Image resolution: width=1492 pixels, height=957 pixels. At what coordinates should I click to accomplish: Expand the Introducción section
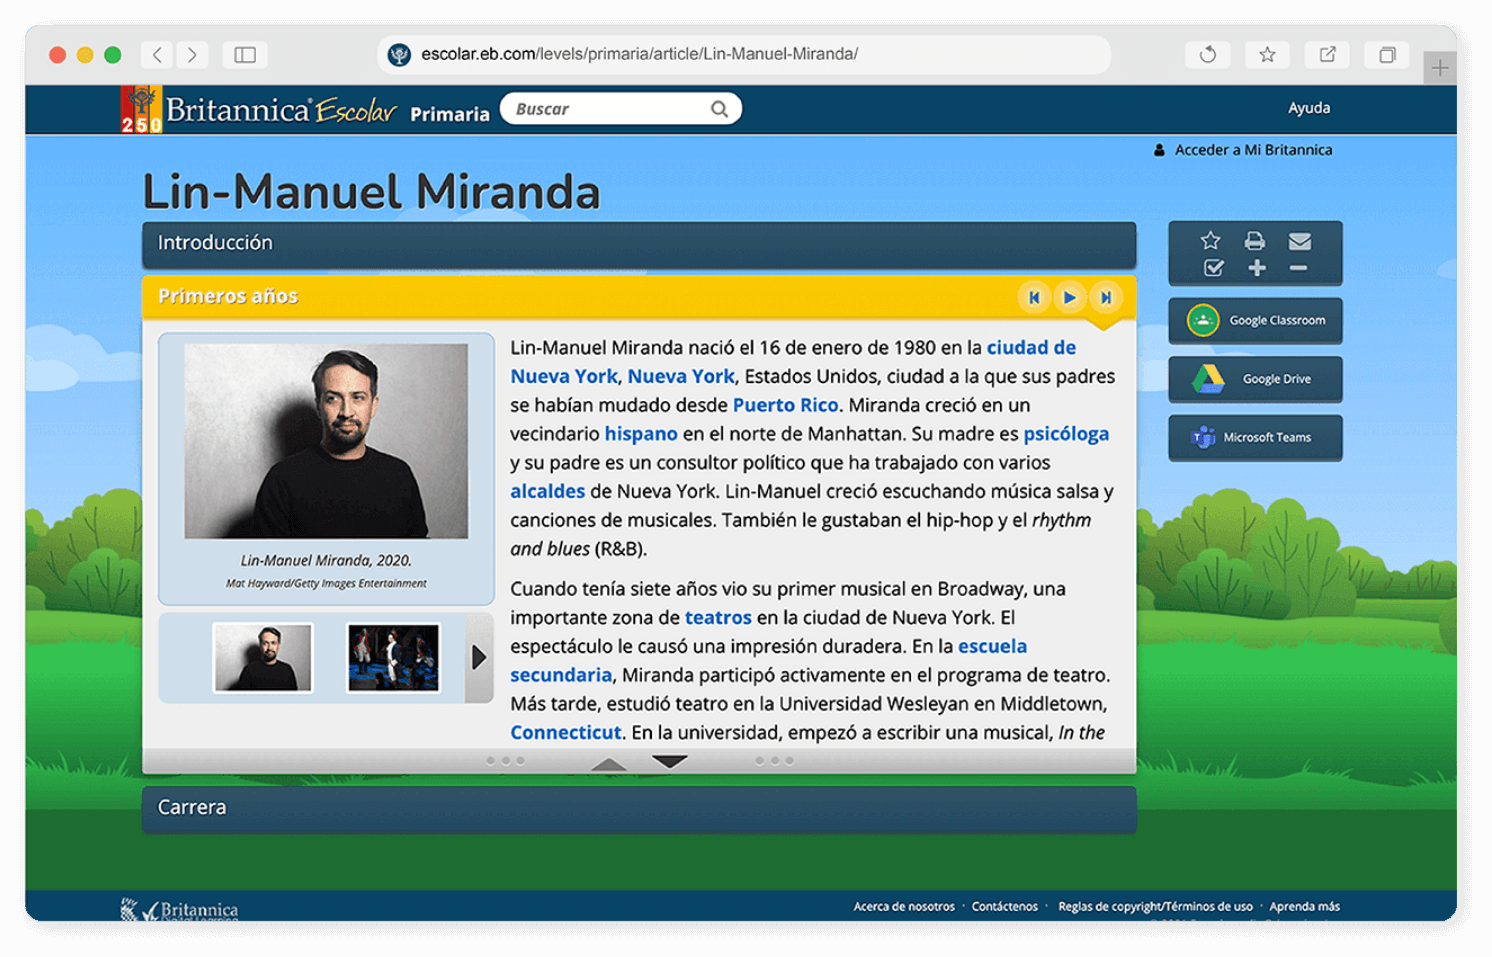[x=639, y=244]
